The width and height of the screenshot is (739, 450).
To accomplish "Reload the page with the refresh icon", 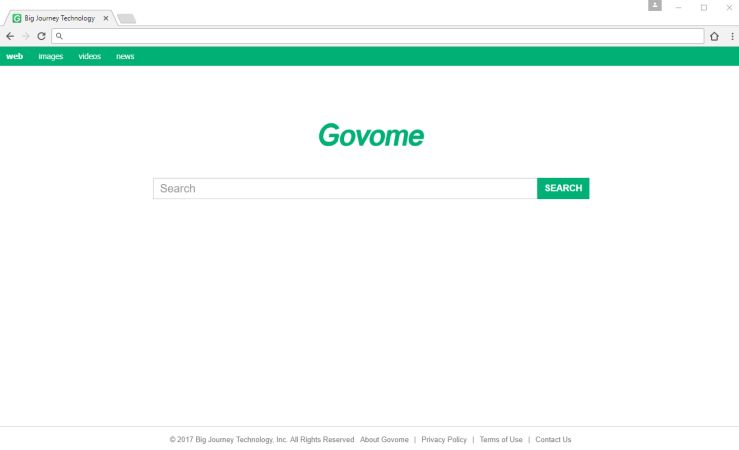I will [x=41, y=36].
